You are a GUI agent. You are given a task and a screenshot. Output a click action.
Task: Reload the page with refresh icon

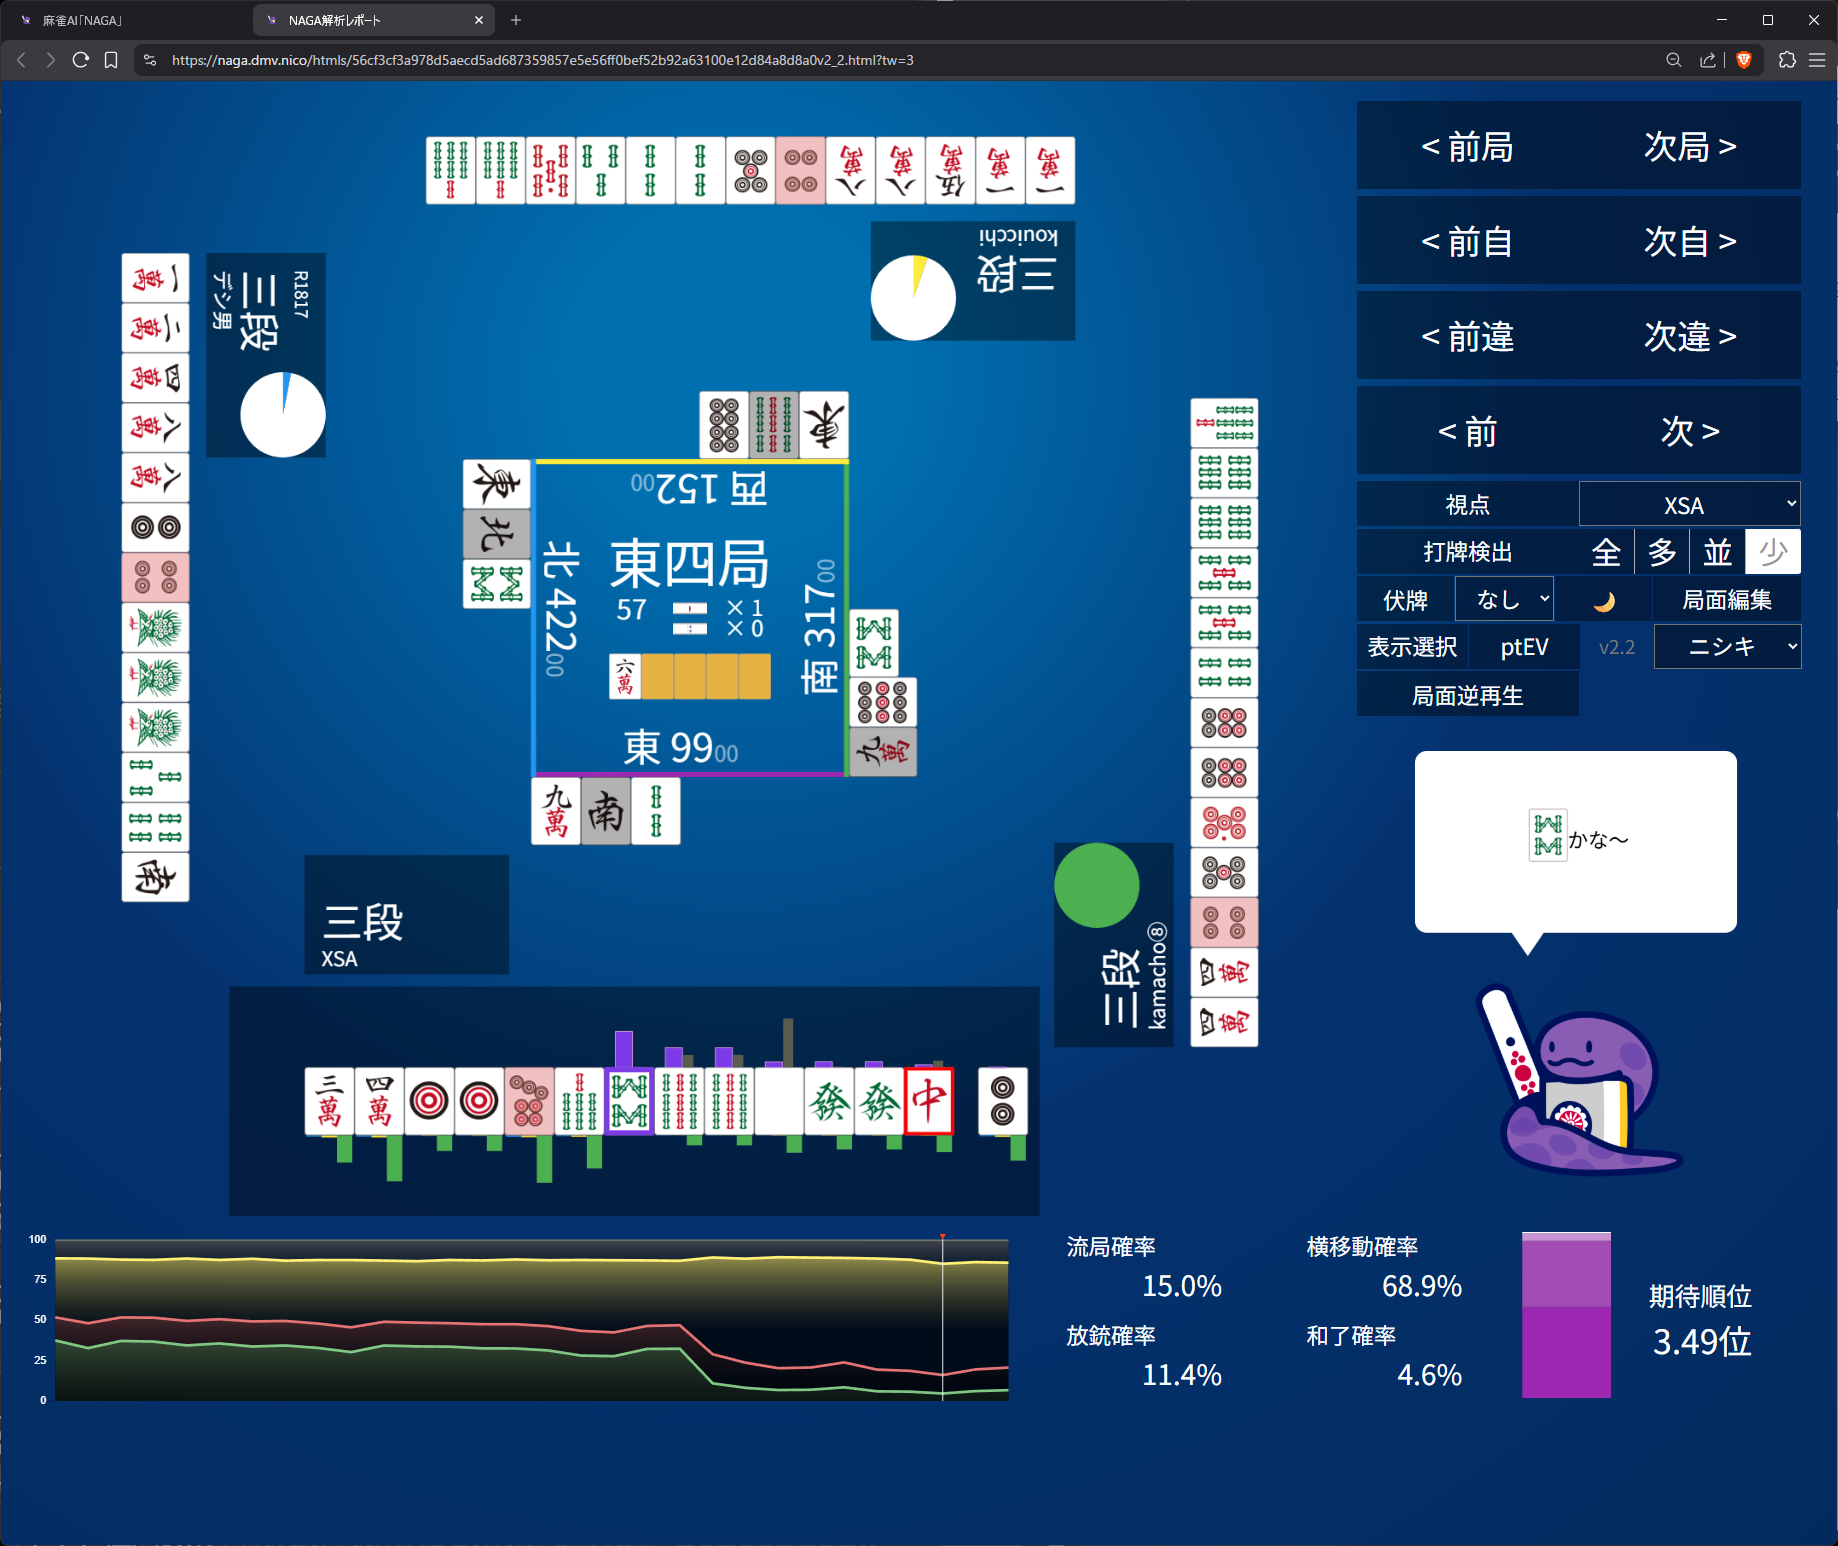click(x=81, y=60)
